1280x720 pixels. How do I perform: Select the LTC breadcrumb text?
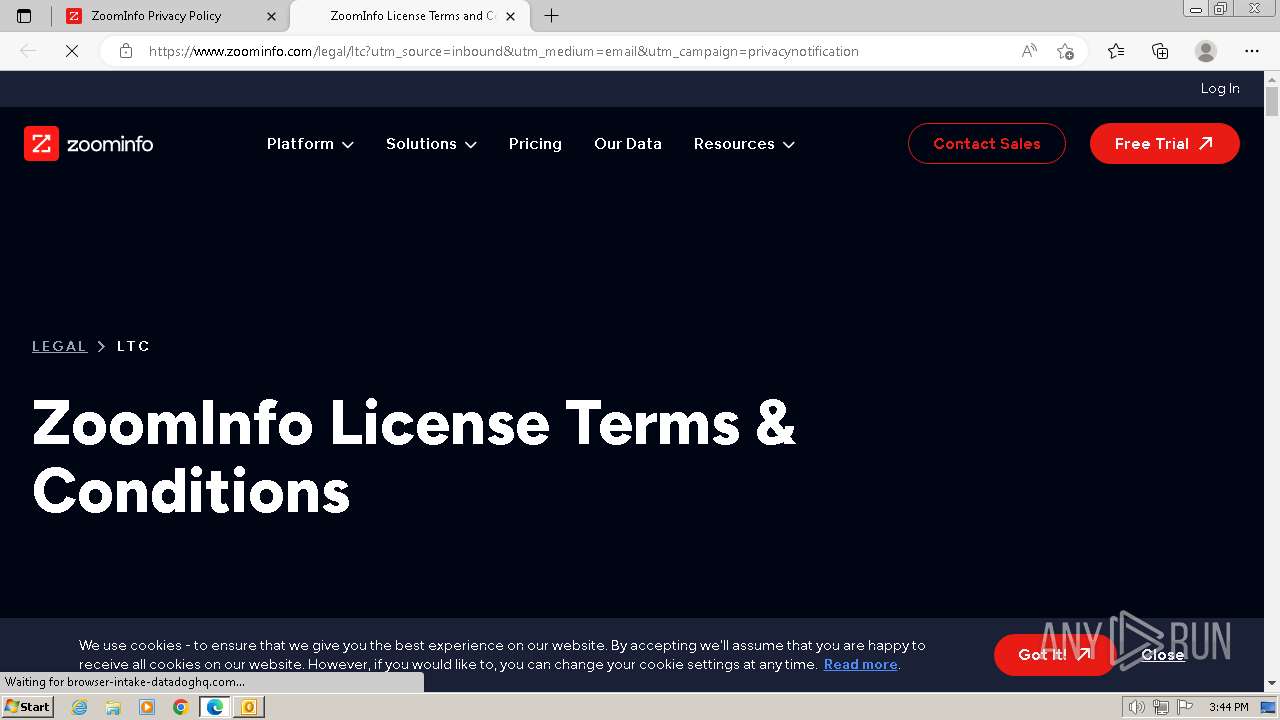pos(133,346)
